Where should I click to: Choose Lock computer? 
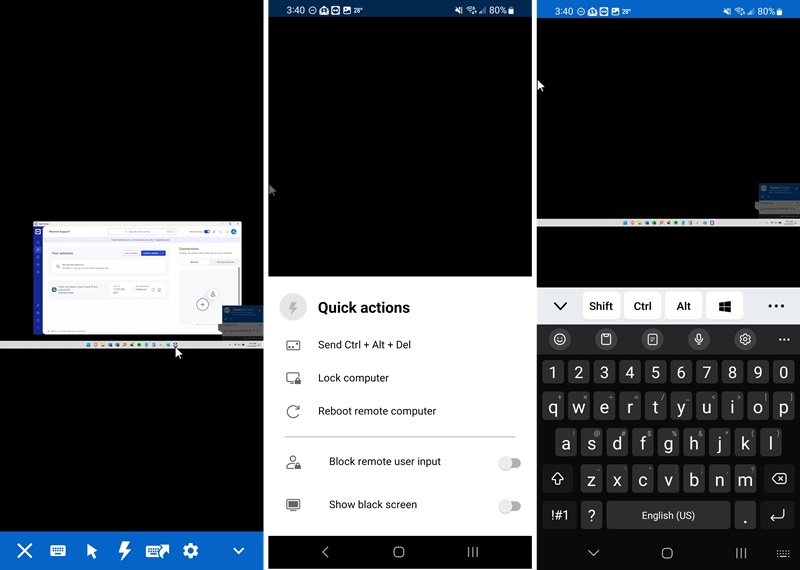click(400, 378)
